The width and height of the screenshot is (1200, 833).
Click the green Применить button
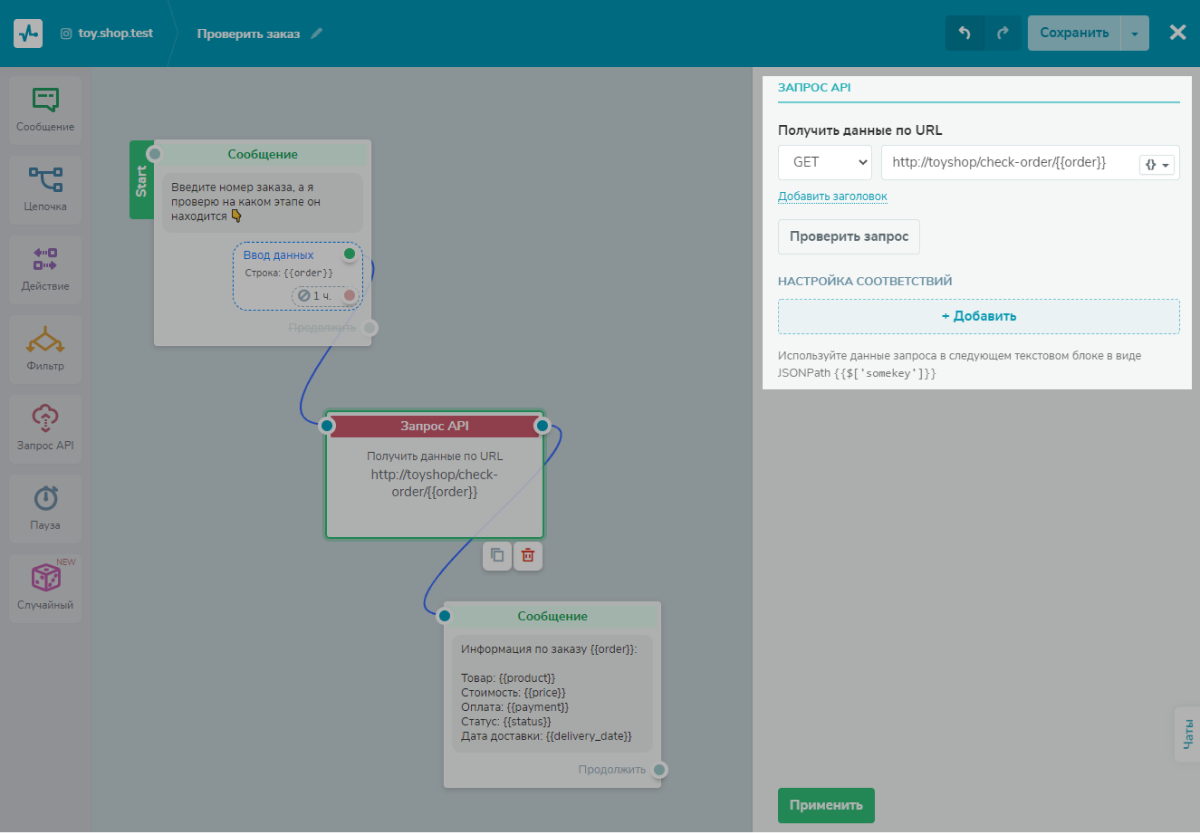click(x=825, y=805)
